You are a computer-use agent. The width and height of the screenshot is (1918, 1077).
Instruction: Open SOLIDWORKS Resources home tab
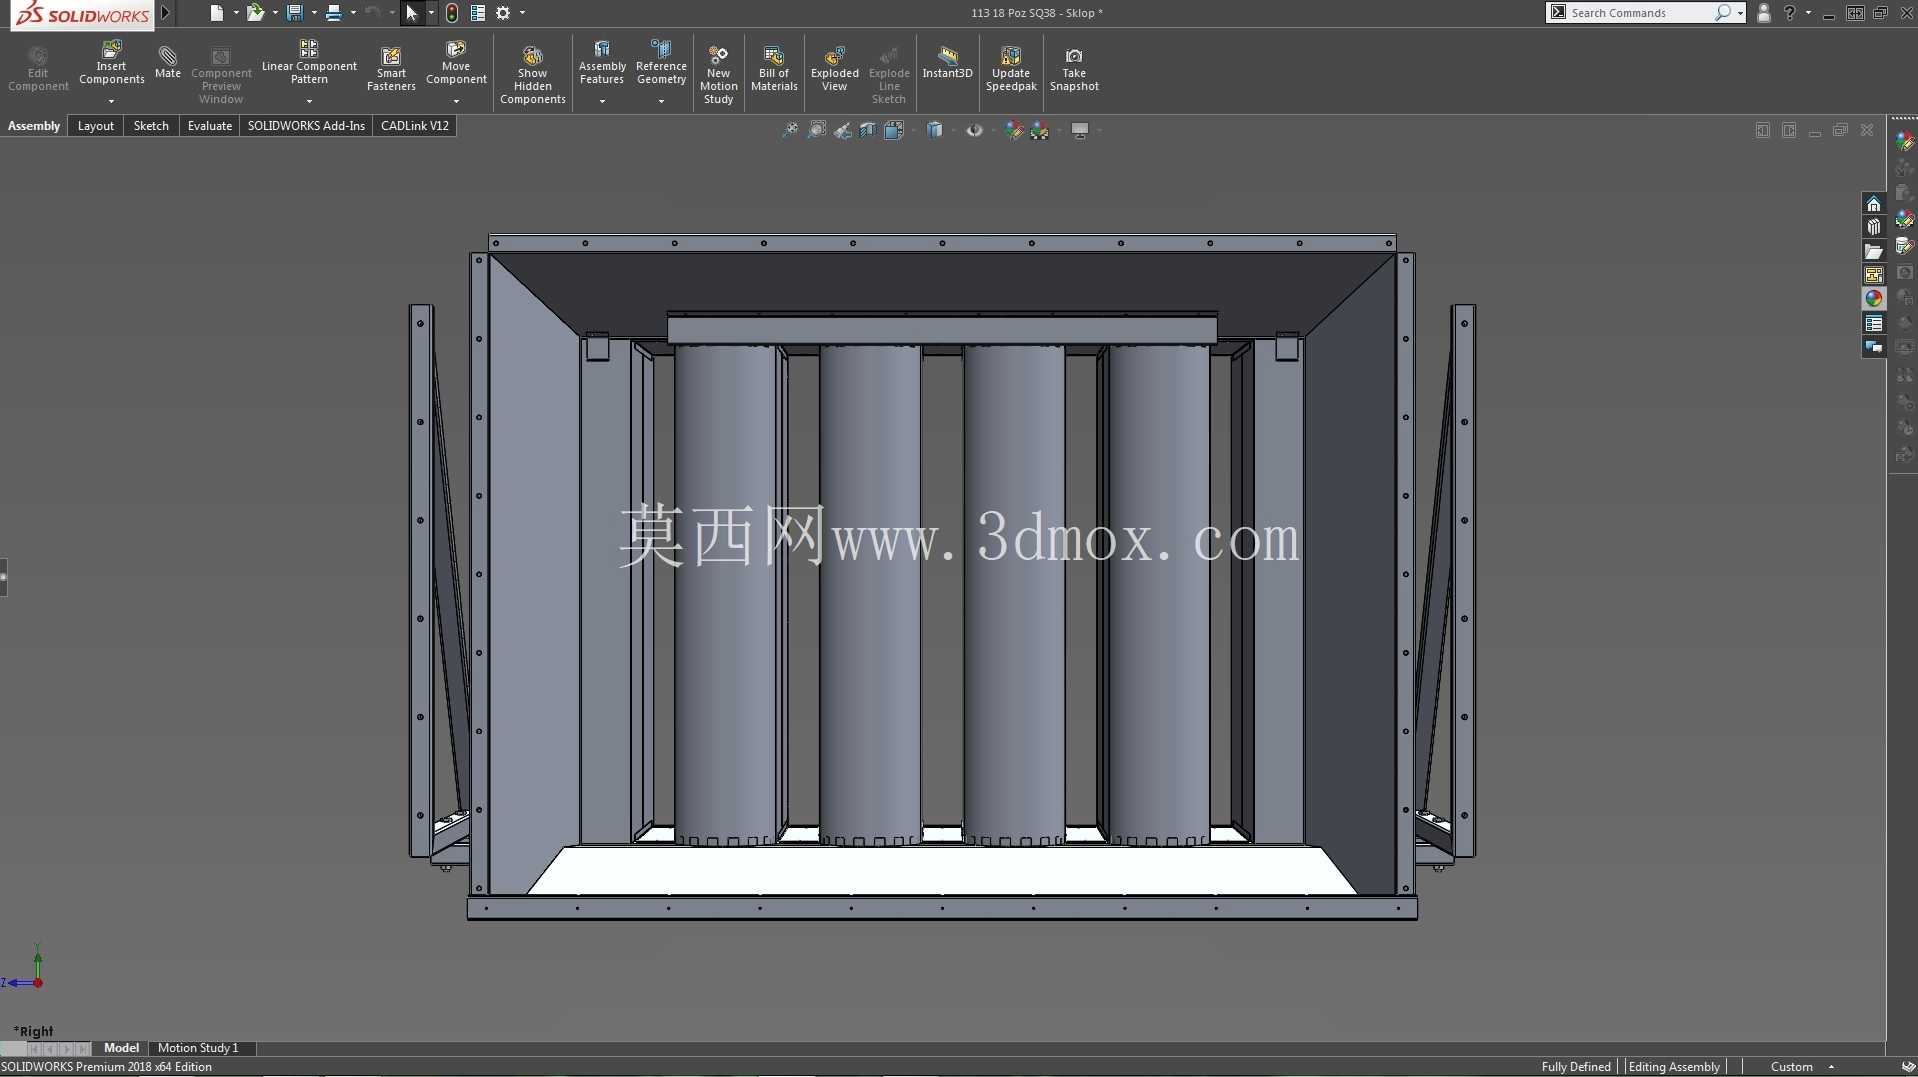(1873, 204)
